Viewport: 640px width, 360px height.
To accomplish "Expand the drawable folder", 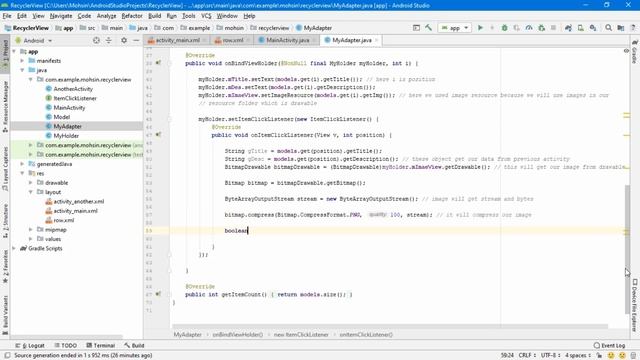I will coord(31,182).
